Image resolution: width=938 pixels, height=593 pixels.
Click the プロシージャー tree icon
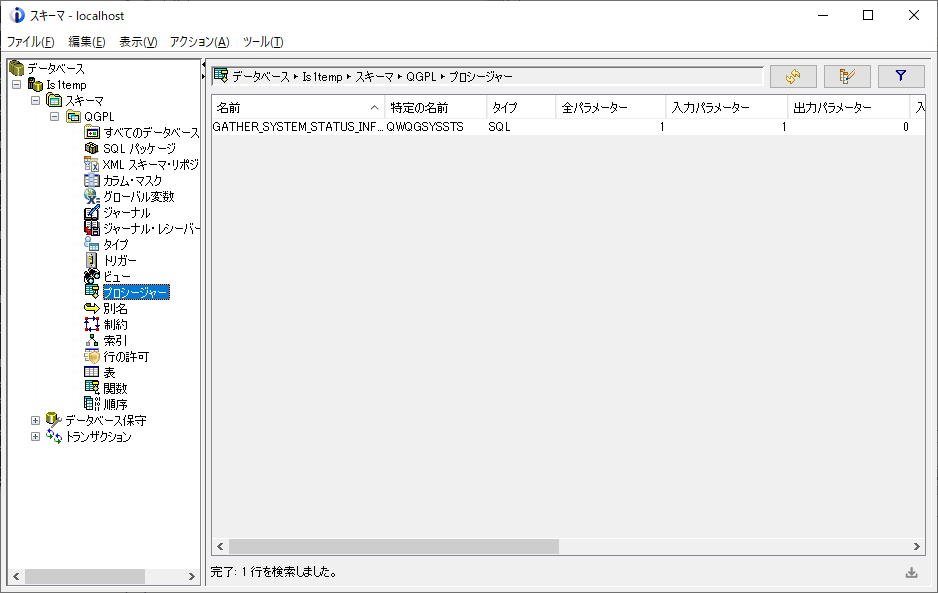[x=92, y=292]
